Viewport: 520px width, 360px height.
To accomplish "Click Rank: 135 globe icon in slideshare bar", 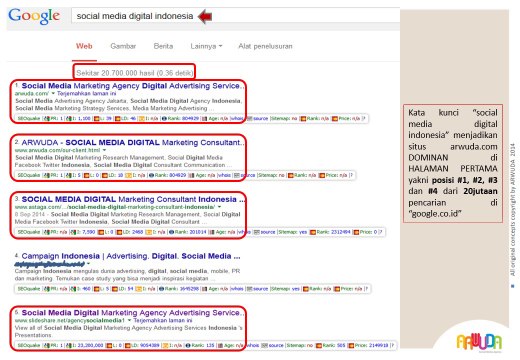I will 188,345.
